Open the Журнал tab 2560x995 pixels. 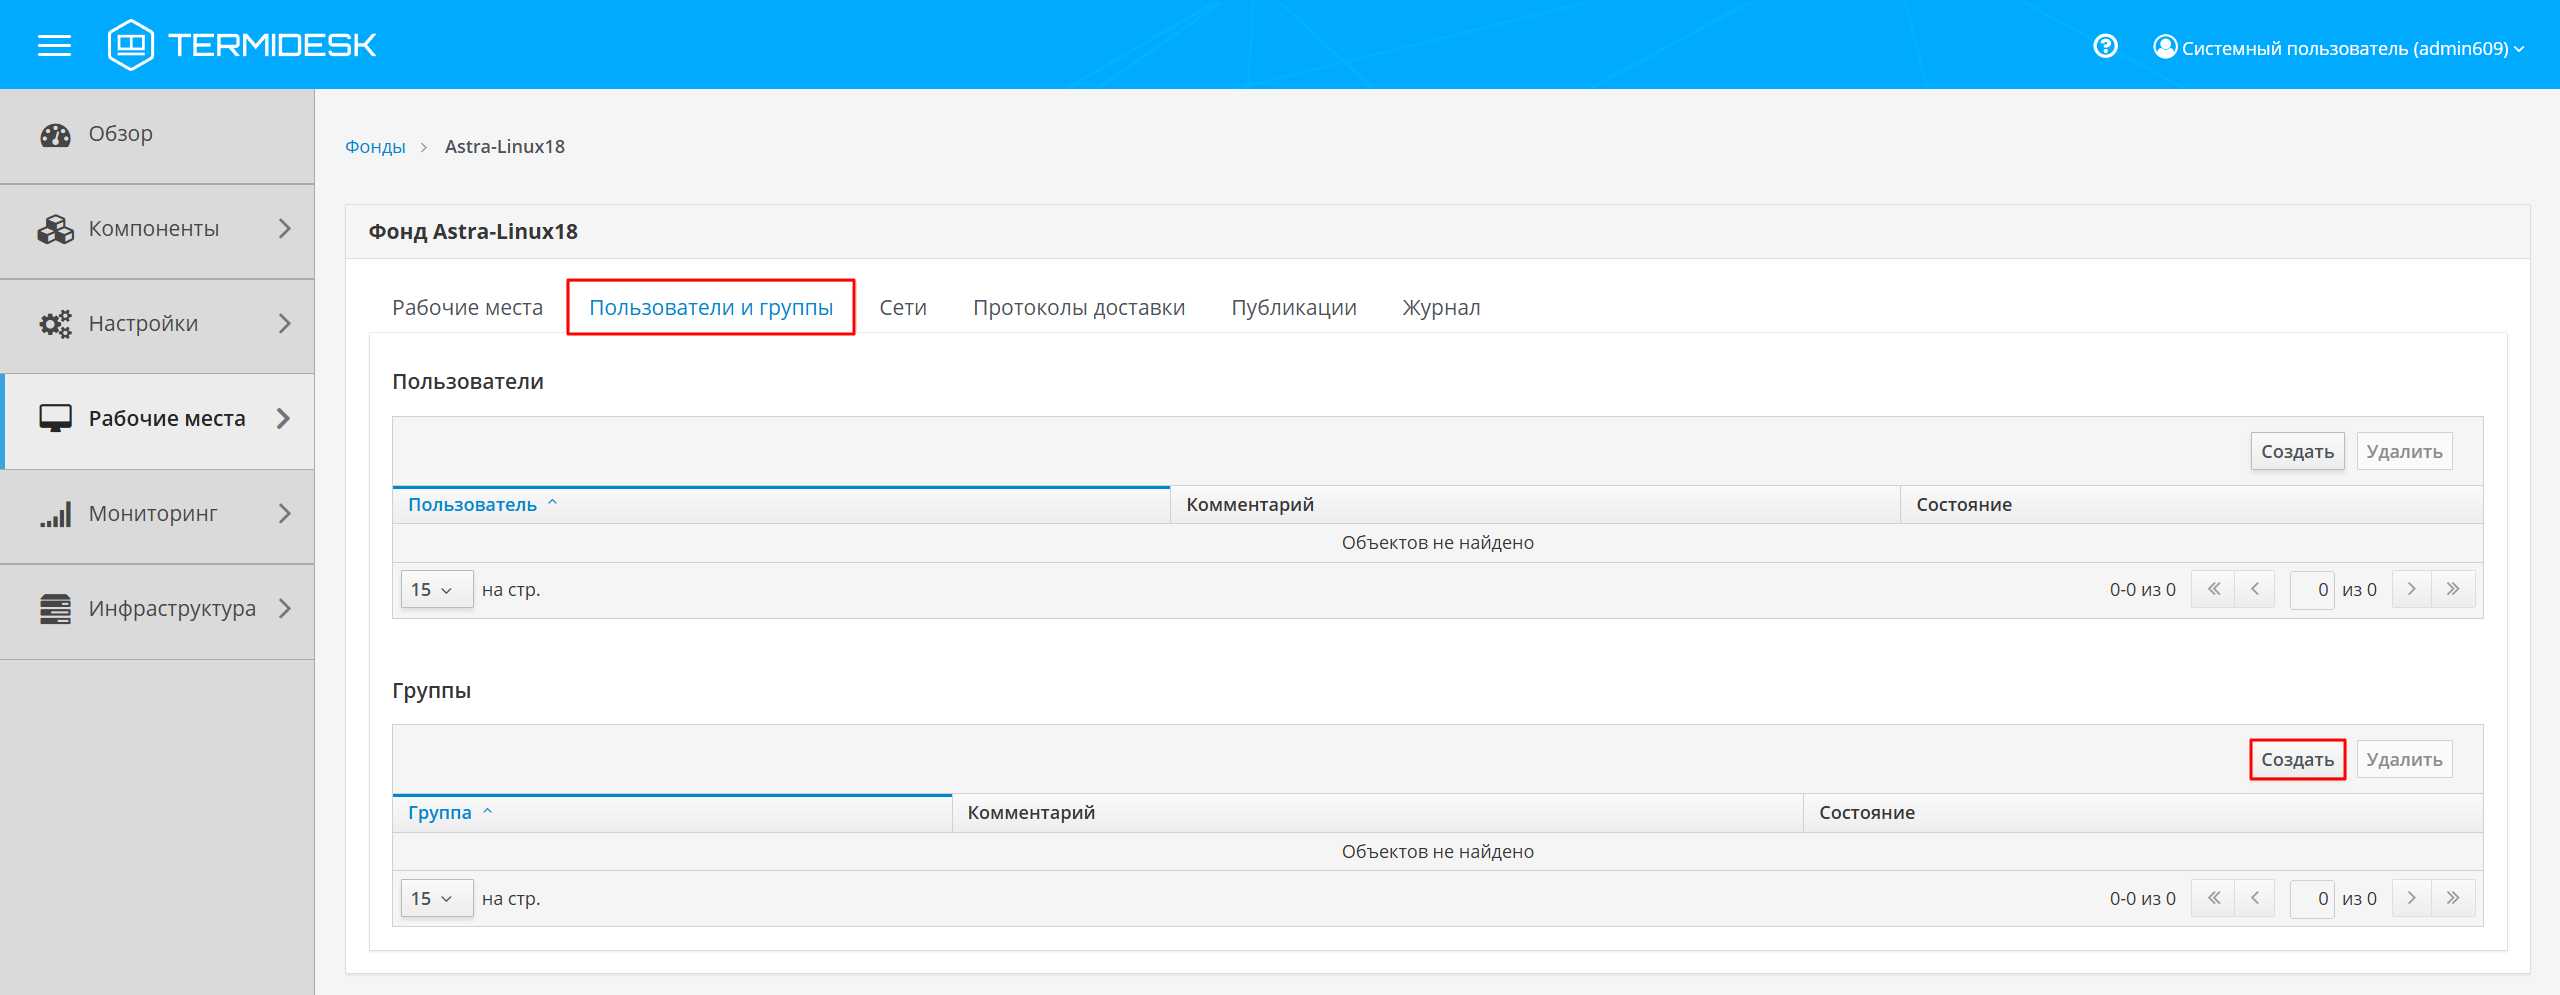tap(1440, 308)
